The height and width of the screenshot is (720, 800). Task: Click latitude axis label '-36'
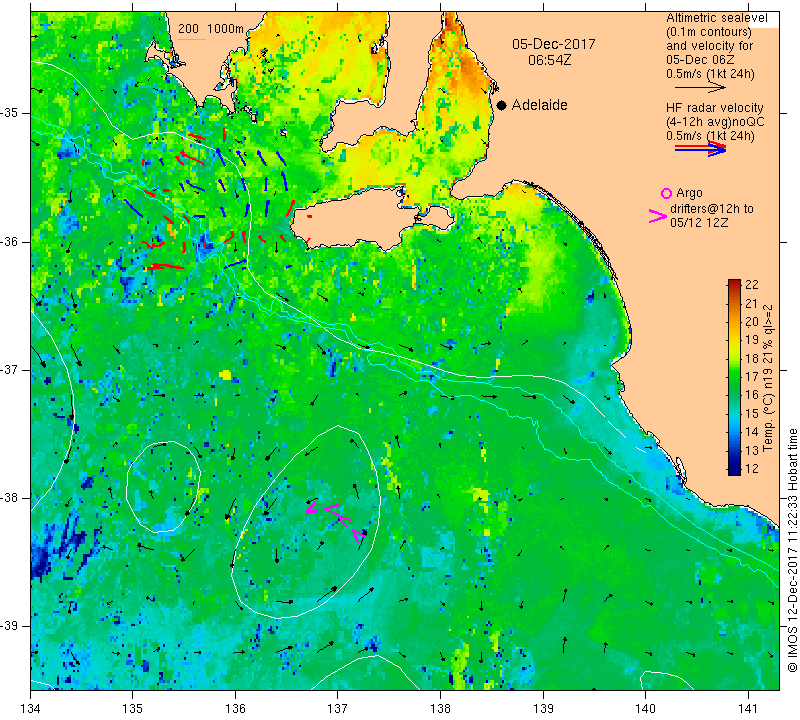[10, 241]
